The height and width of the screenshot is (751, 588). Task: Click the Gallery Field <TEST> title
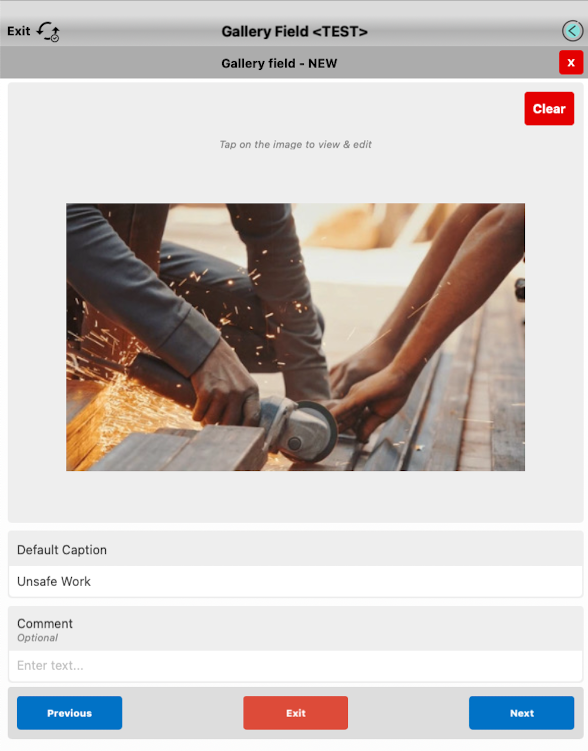pyautogui.click(x=294, y=32)
